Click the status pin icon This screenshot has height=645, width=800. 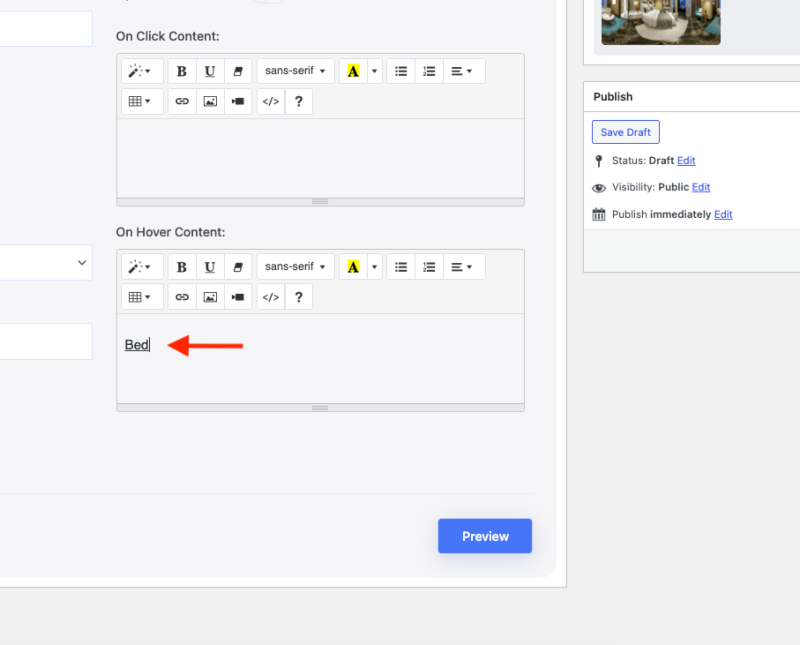599,161
